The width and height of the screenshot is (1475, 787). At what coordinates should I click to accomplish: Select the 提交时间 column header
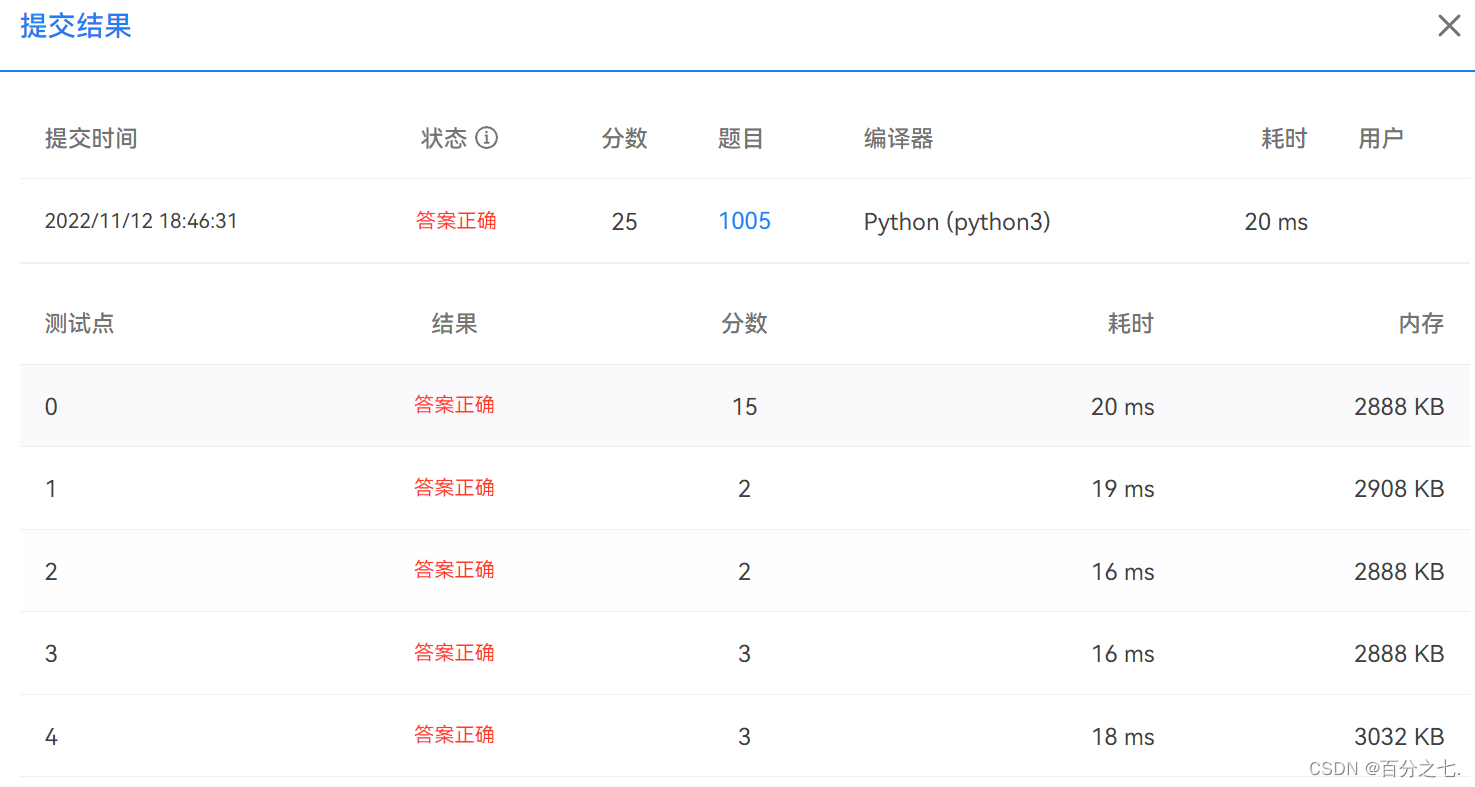[x=91, y=139]
